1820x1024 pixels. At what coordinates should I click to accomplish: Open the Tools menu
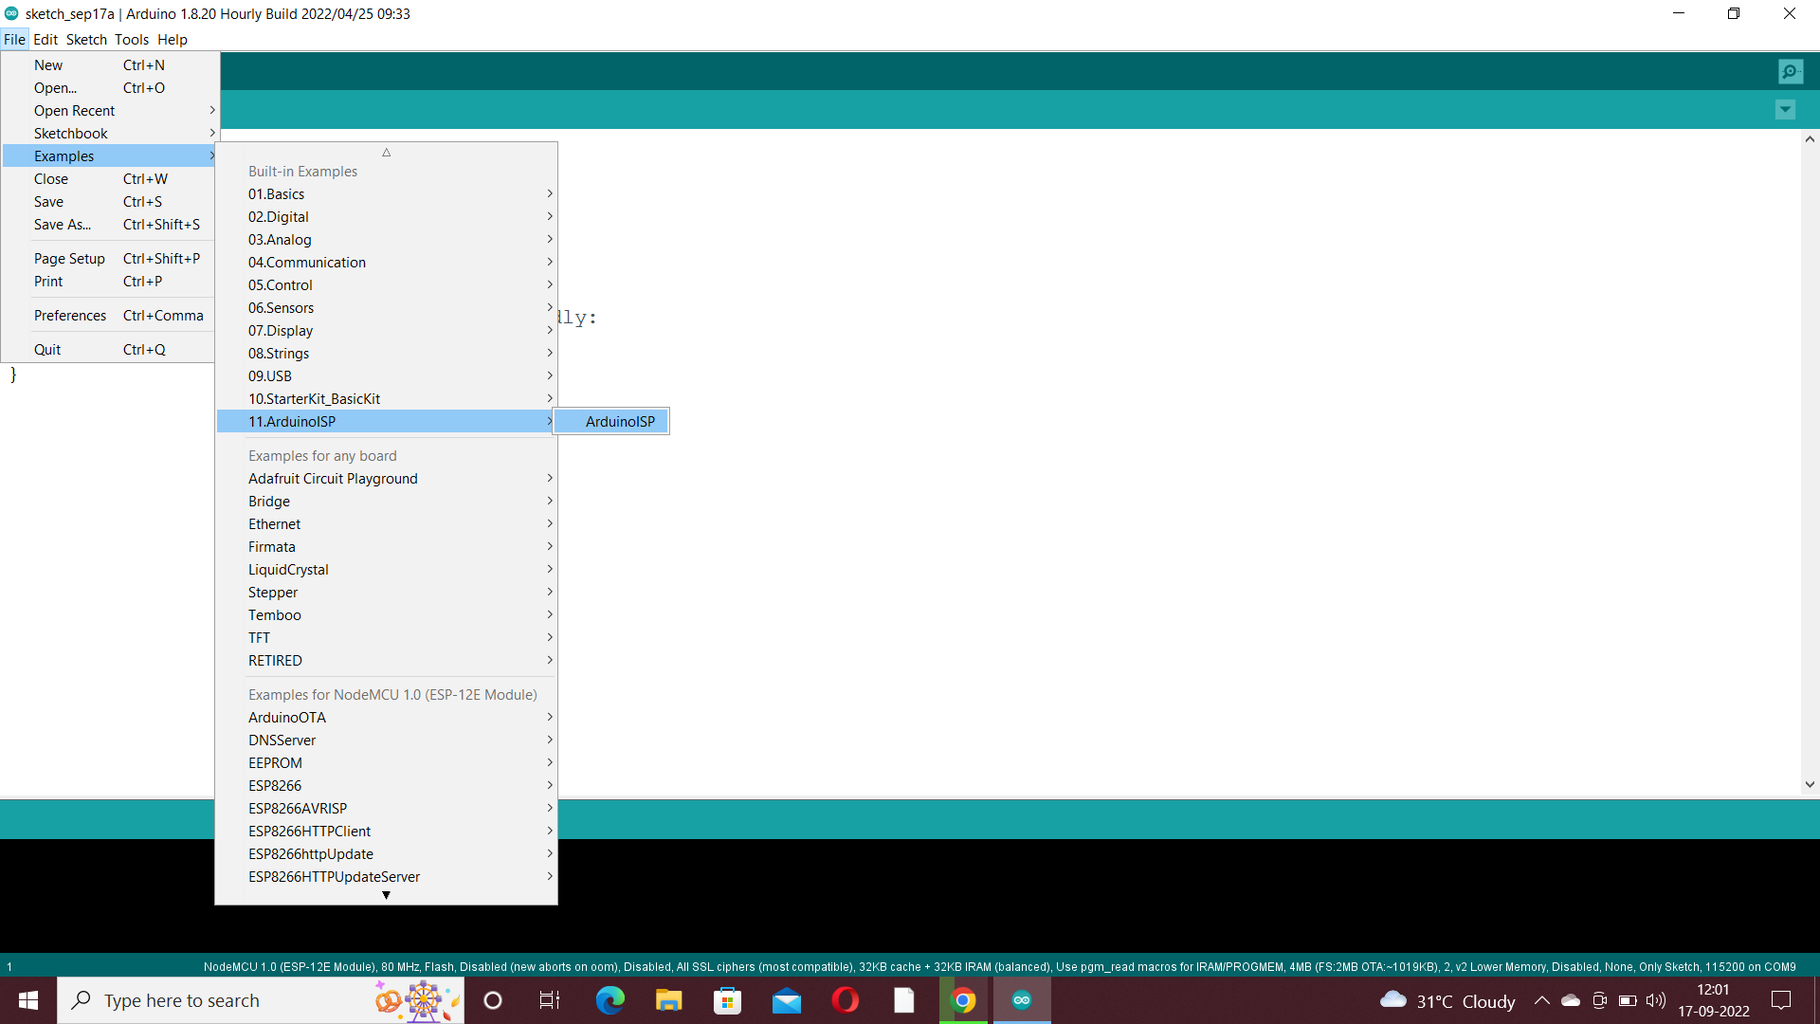tap(131, 39)
